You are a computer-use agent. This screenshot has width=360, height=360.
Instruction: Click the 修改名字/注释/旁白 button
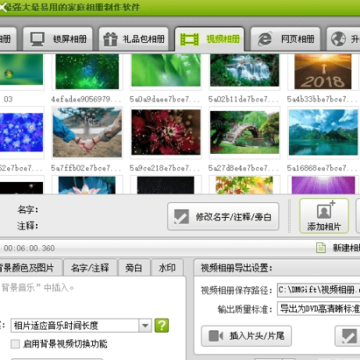(223, 217)
